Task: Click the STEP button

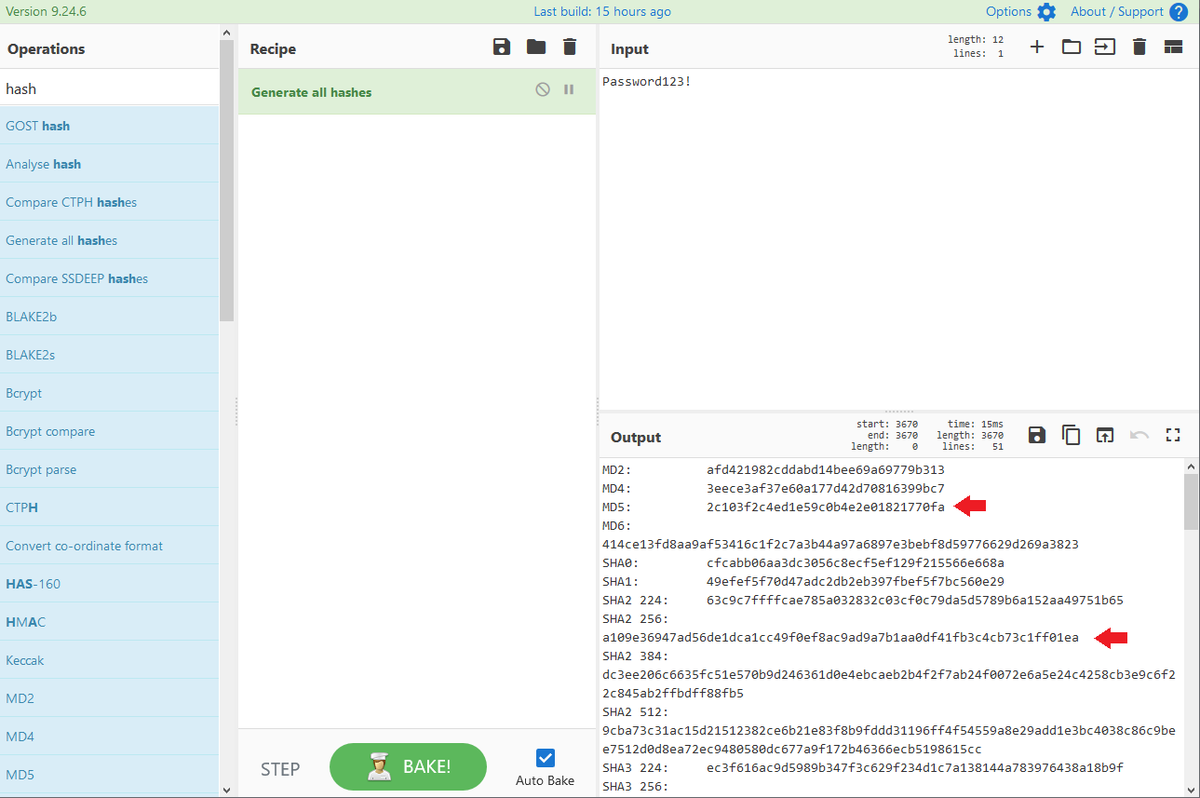Action: [x=280, y=769]
